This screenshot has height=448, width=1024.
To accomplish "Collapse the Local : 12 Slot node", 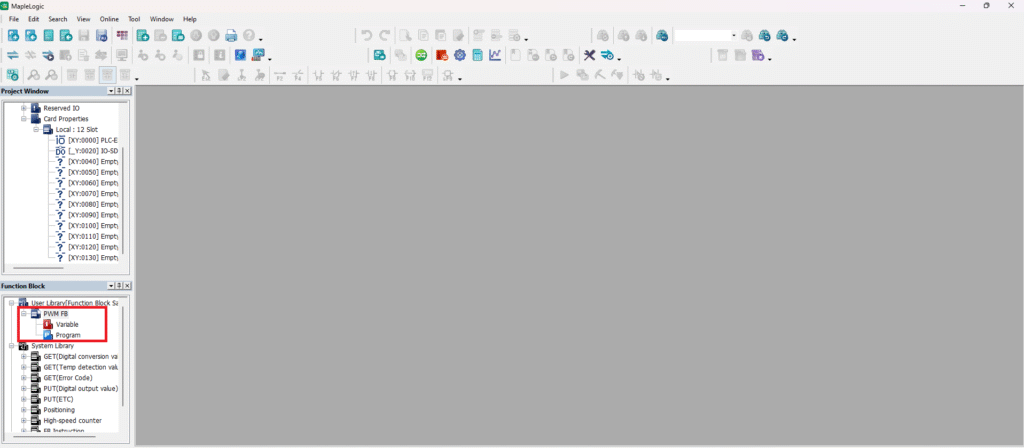I will (37, 129).
